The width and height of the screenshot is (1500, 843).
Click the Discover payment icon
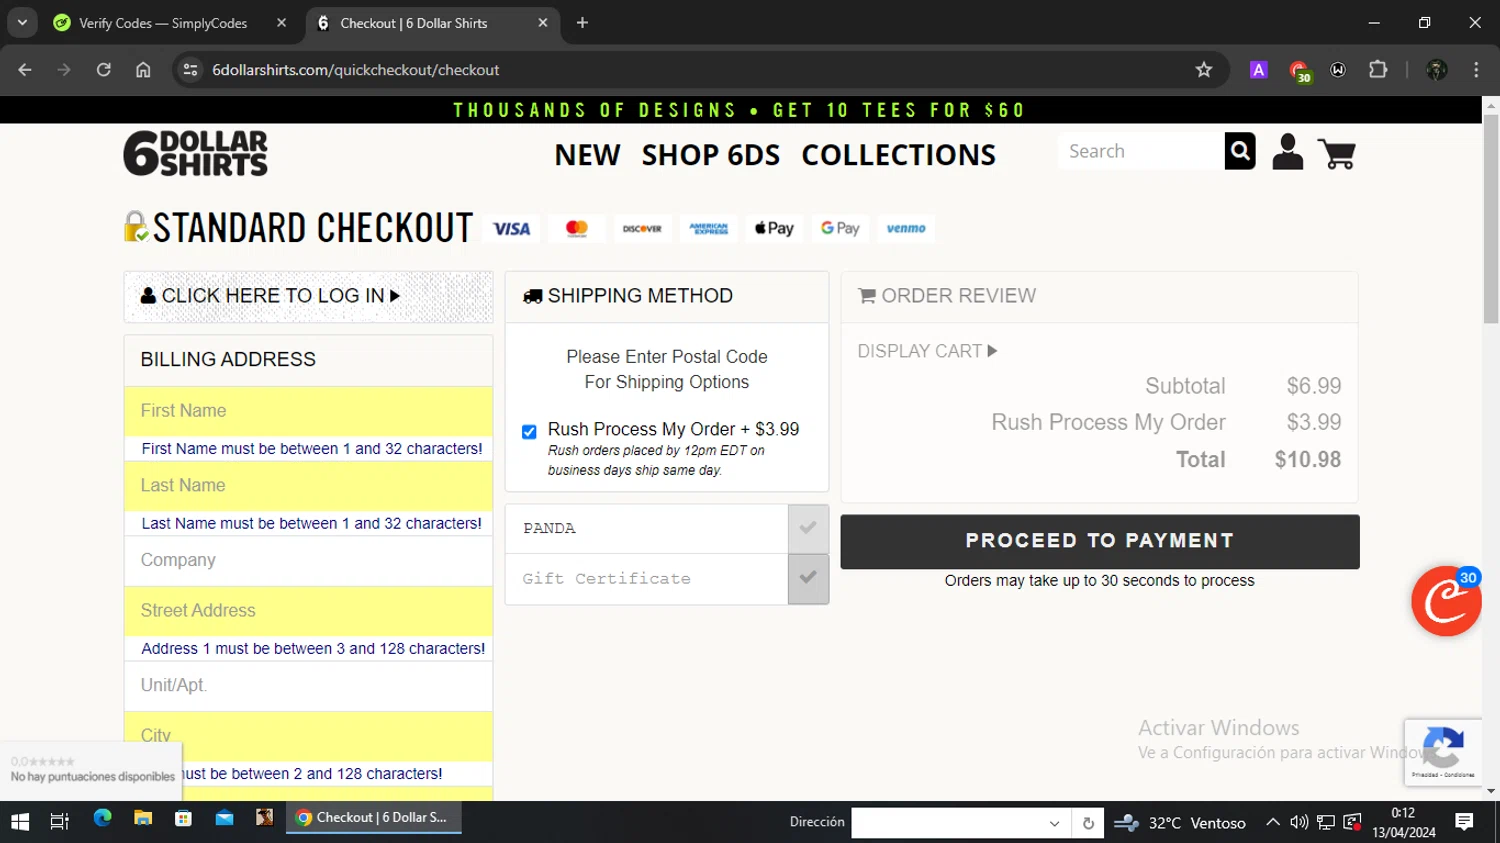coord(642,229)
